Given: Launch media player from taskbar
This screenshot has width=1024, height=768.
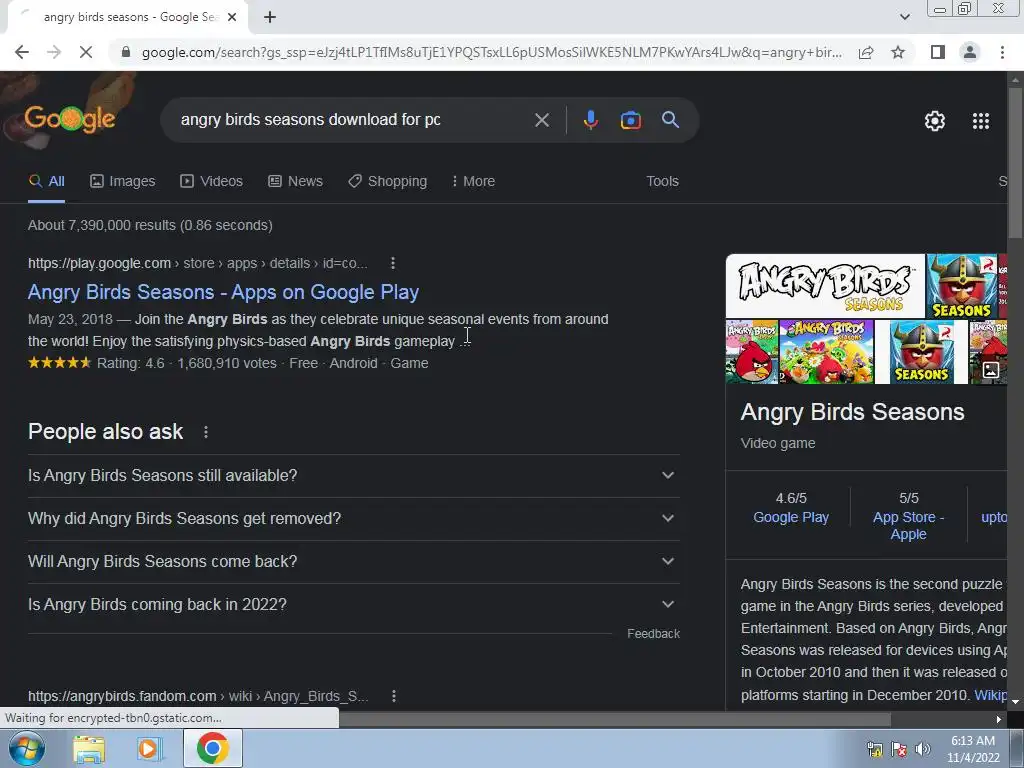Looking at the screenshot, I should coord(149,748).
